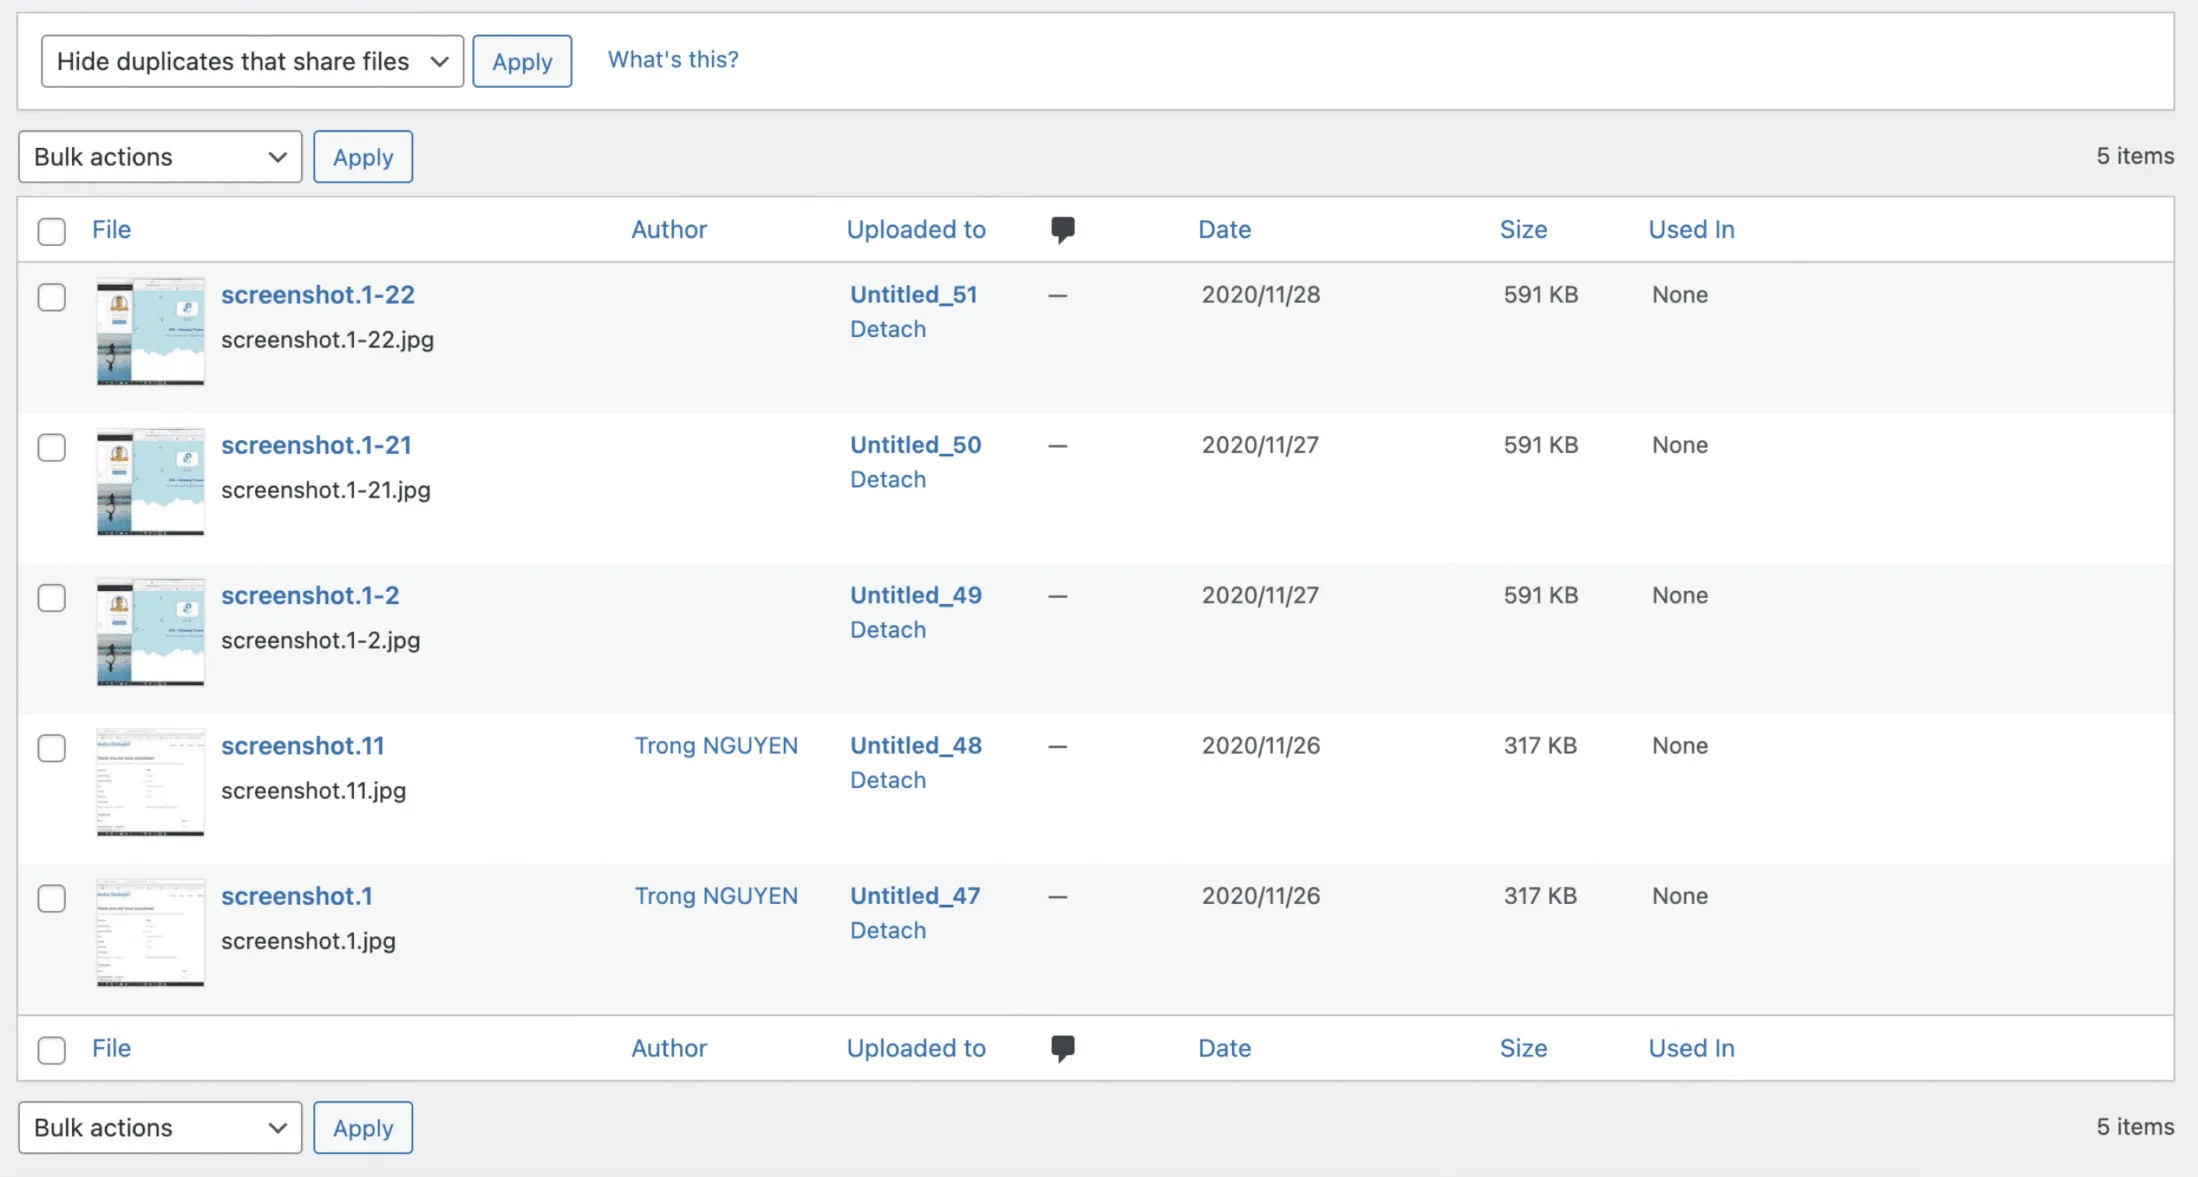Viewport: 2198px width, 1177px height.
Task: Open the screenshot.1-22 title link
Action: point(318,295)
